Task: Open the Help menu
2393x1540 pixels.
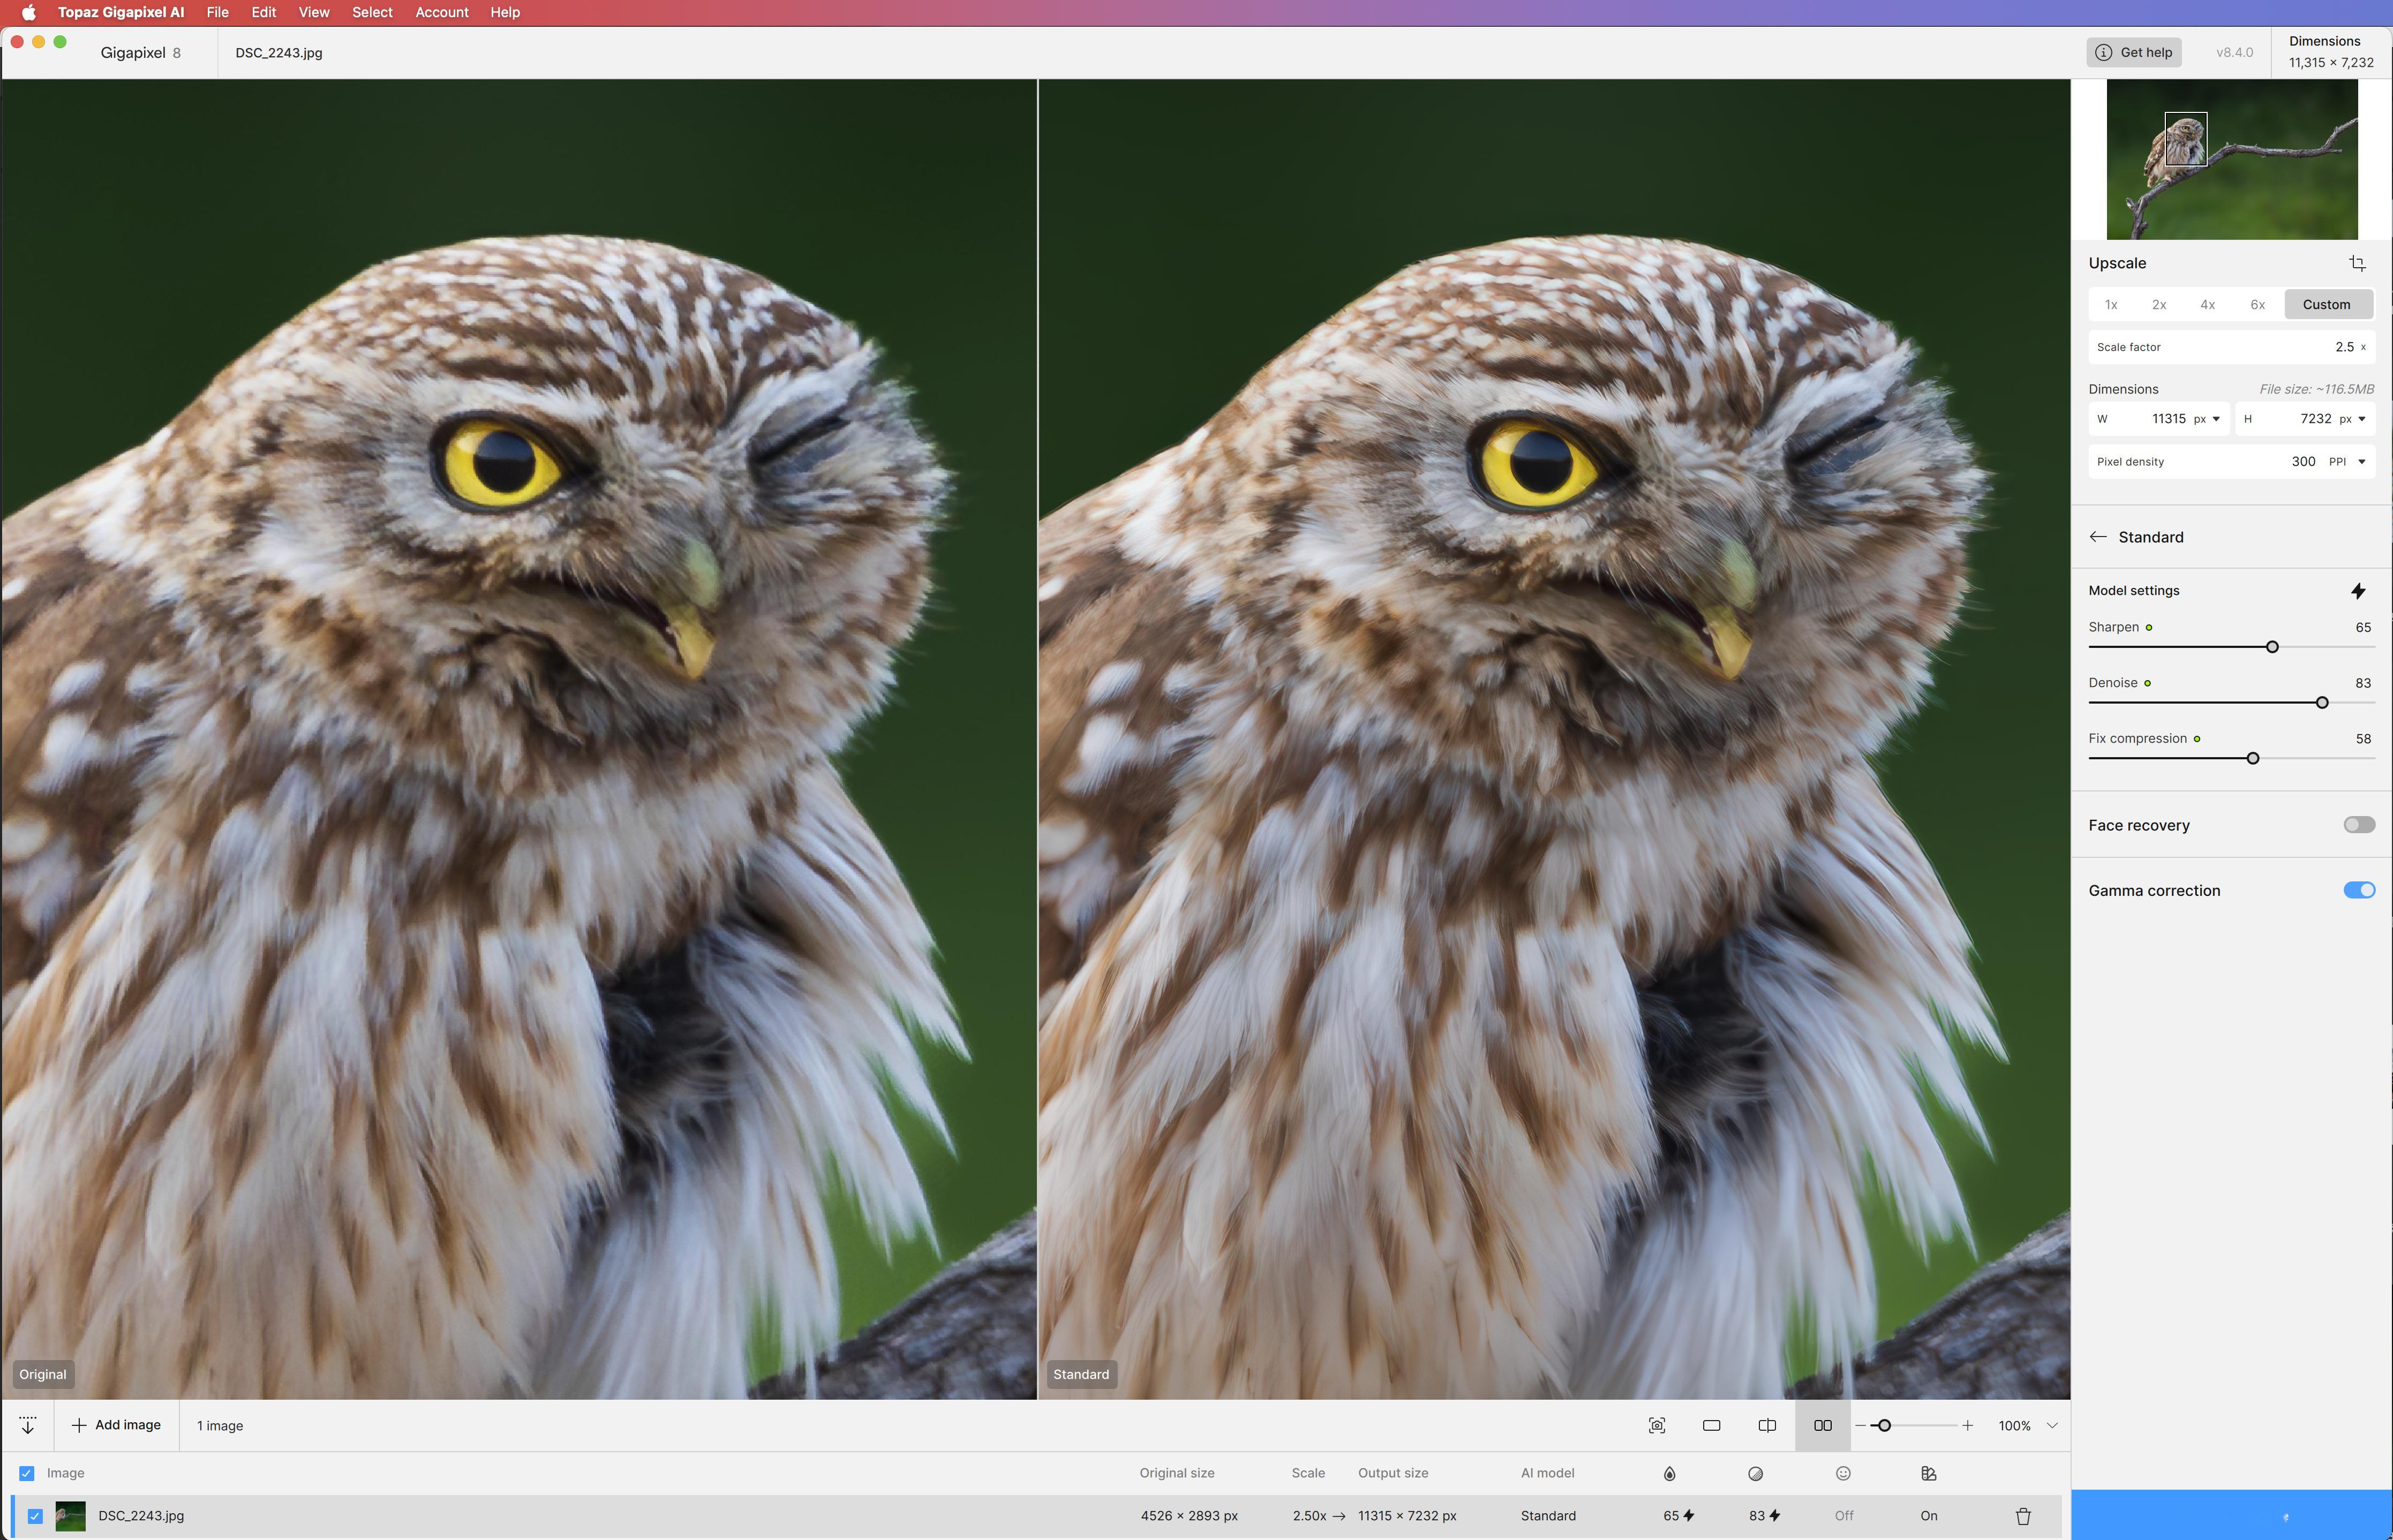Action: point(505,12)
